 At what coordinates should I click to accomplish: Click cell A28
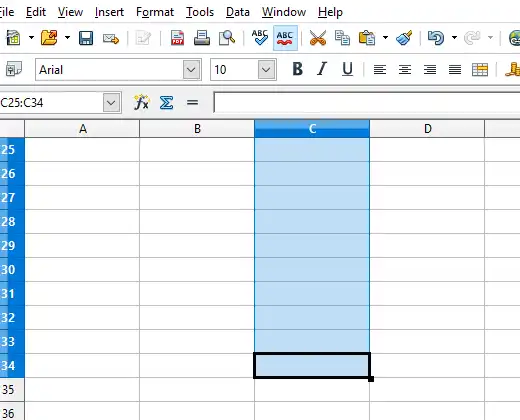coord(82,222)
